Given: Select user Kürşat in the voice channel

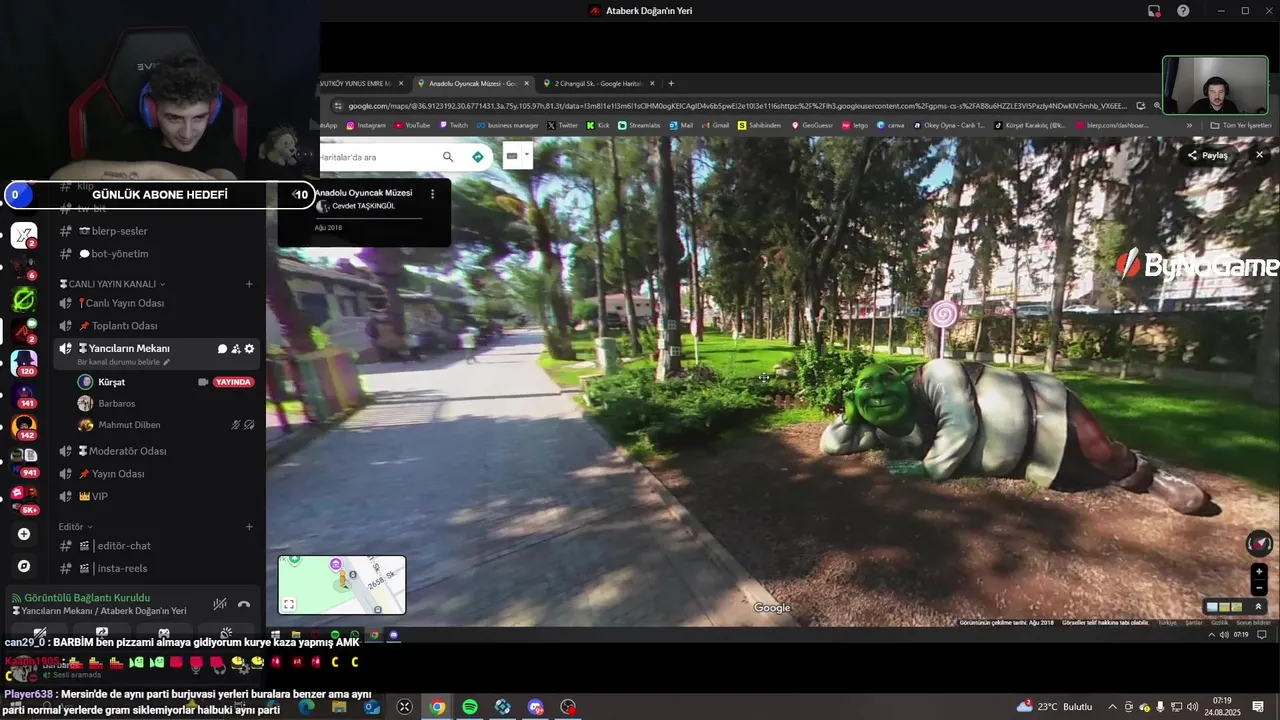Looking at the screenshot, I should pos(111,382).
